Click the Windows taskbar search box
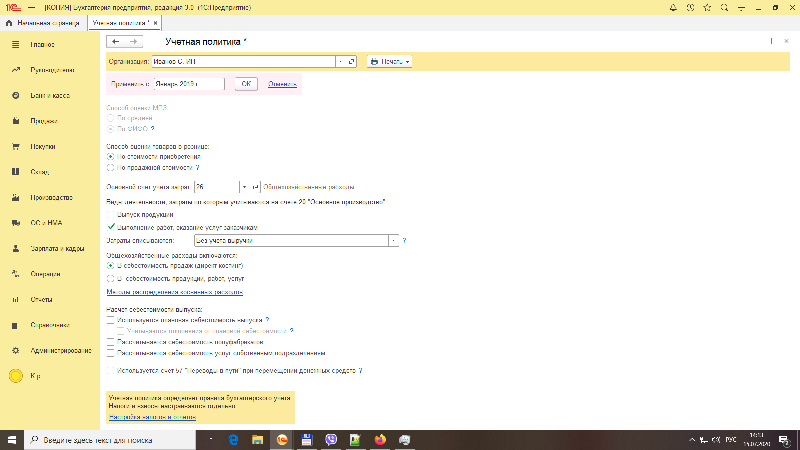This screenshot has width=800, height=450. click(110, 440)
